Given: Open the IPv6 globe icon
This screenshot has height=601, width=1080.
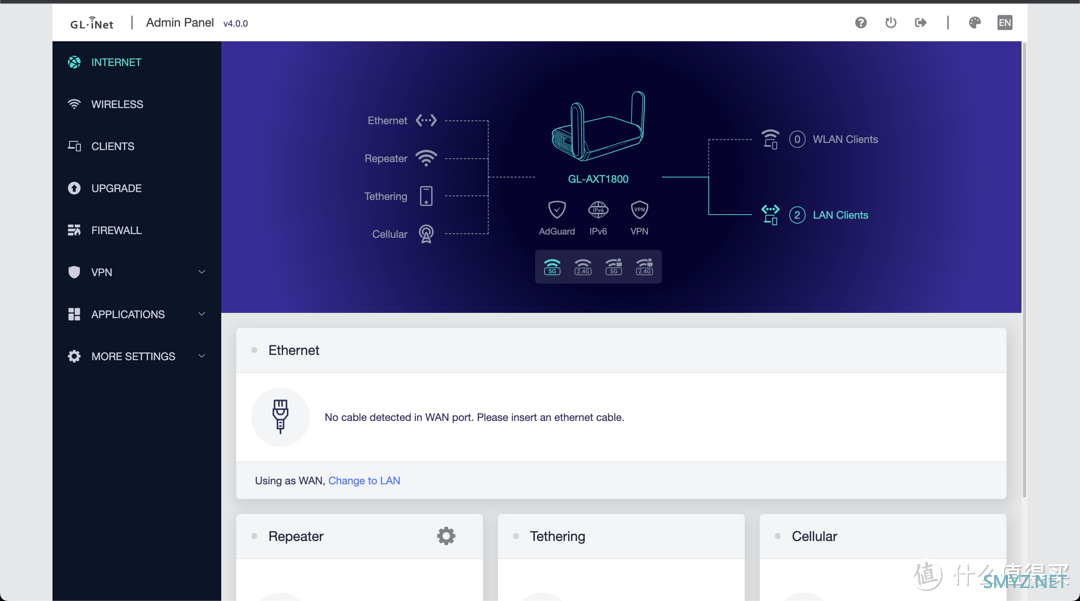Looking at the screenshot, I should (x=598, y=210).
